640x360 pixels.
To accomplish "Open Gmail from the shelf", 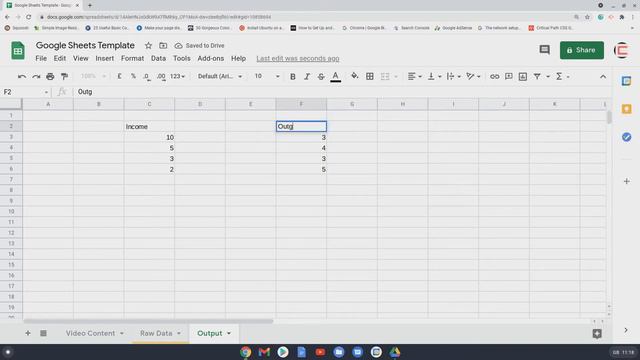I will (264, 352).
